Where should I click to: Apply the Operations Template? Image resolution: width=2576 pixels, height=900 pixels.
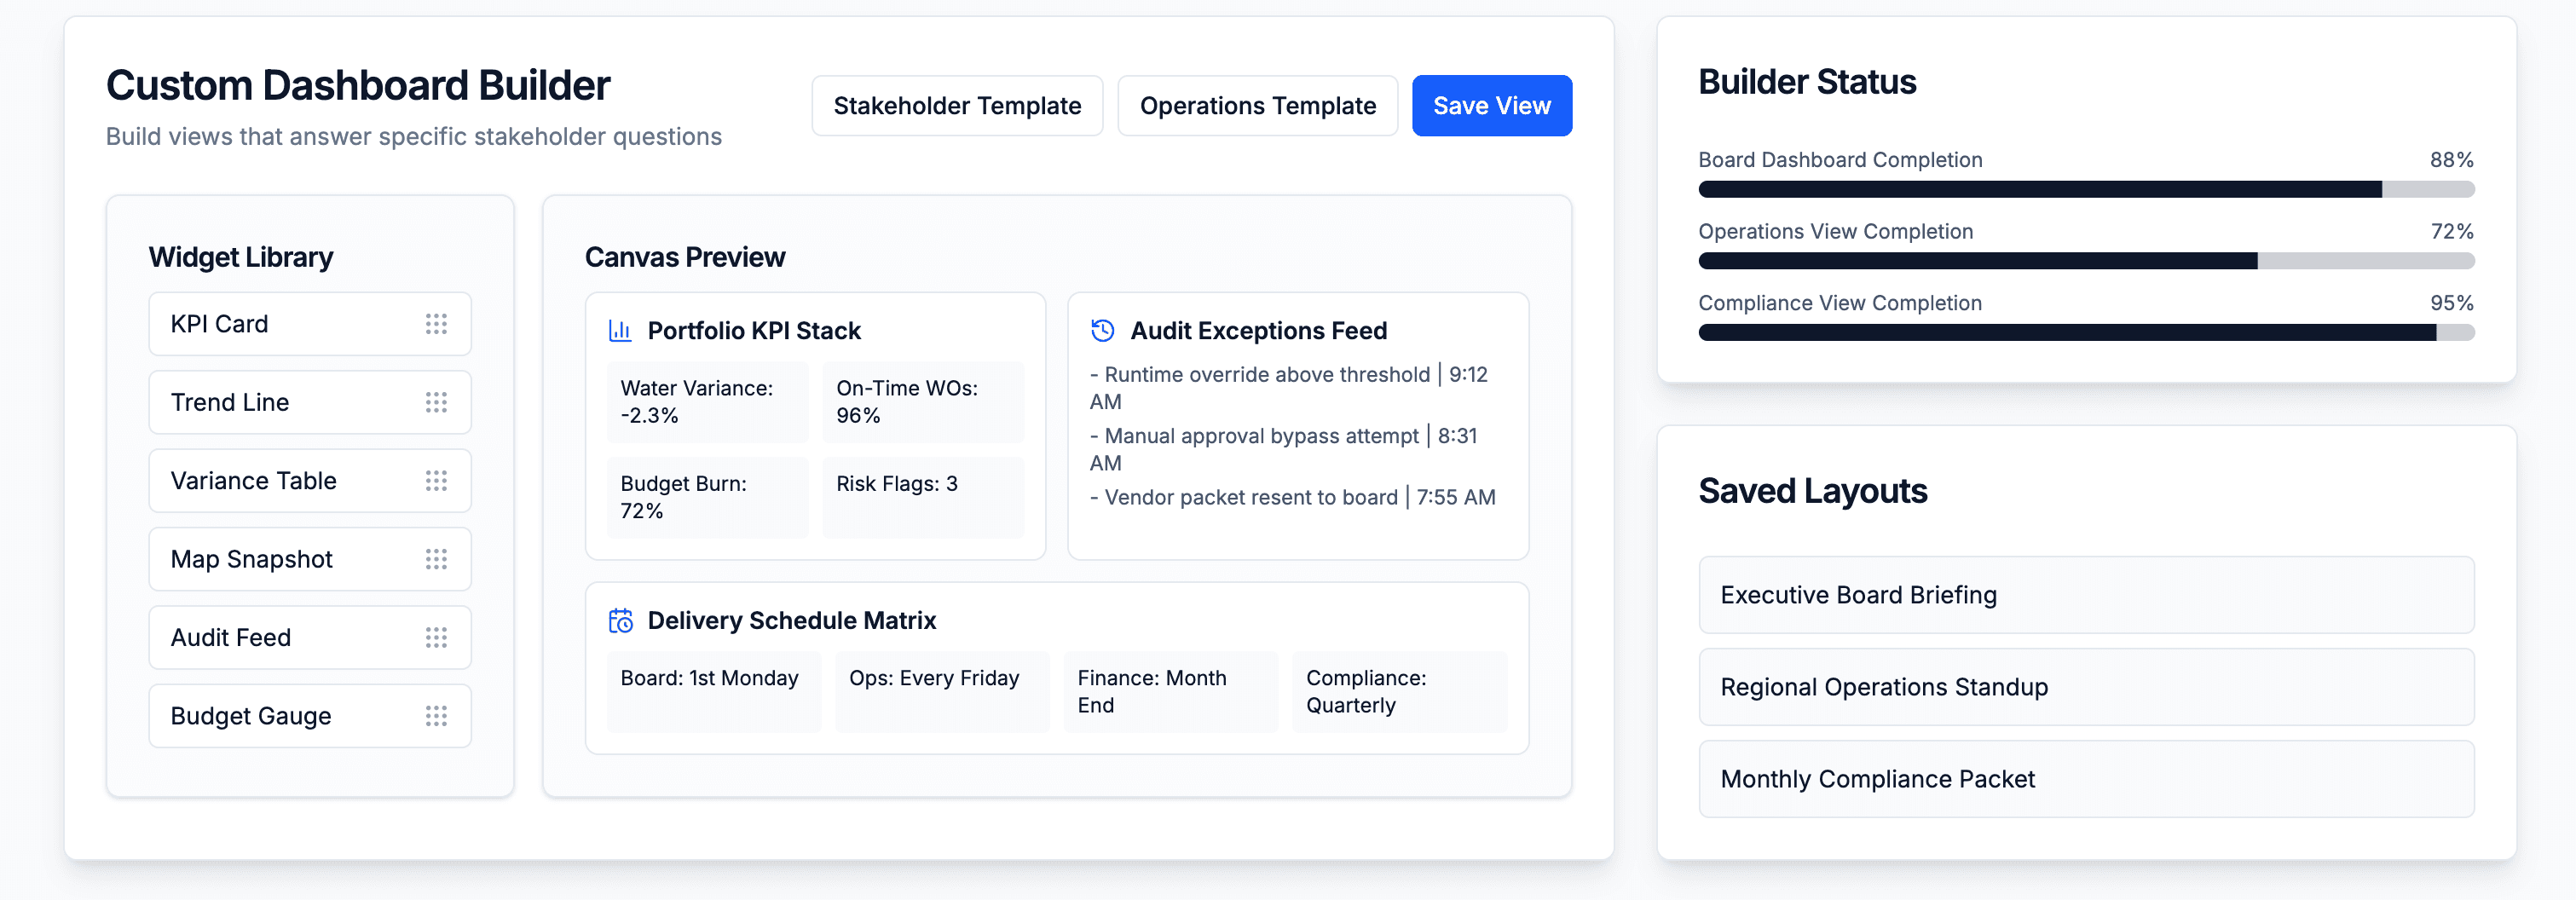[1258, 105]
